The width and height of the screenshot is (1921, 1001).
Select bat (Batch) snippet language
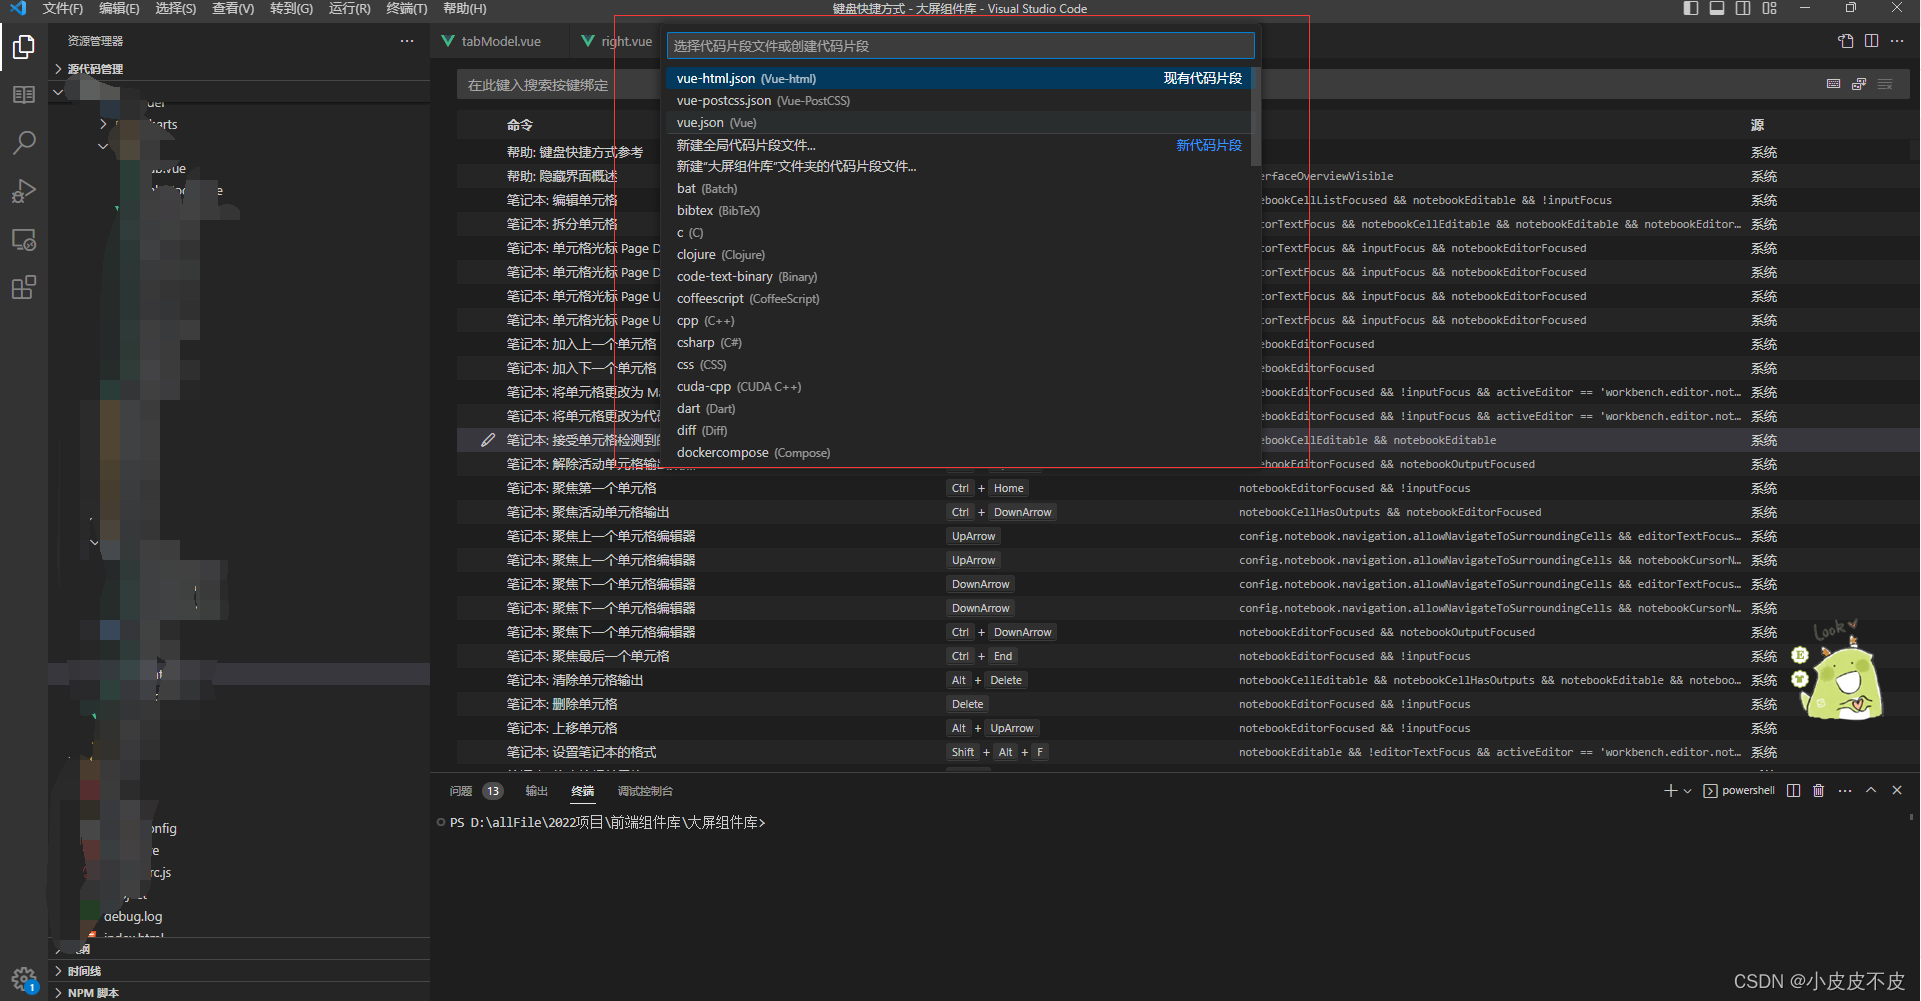pyautogui.click(x=959, y=189)
